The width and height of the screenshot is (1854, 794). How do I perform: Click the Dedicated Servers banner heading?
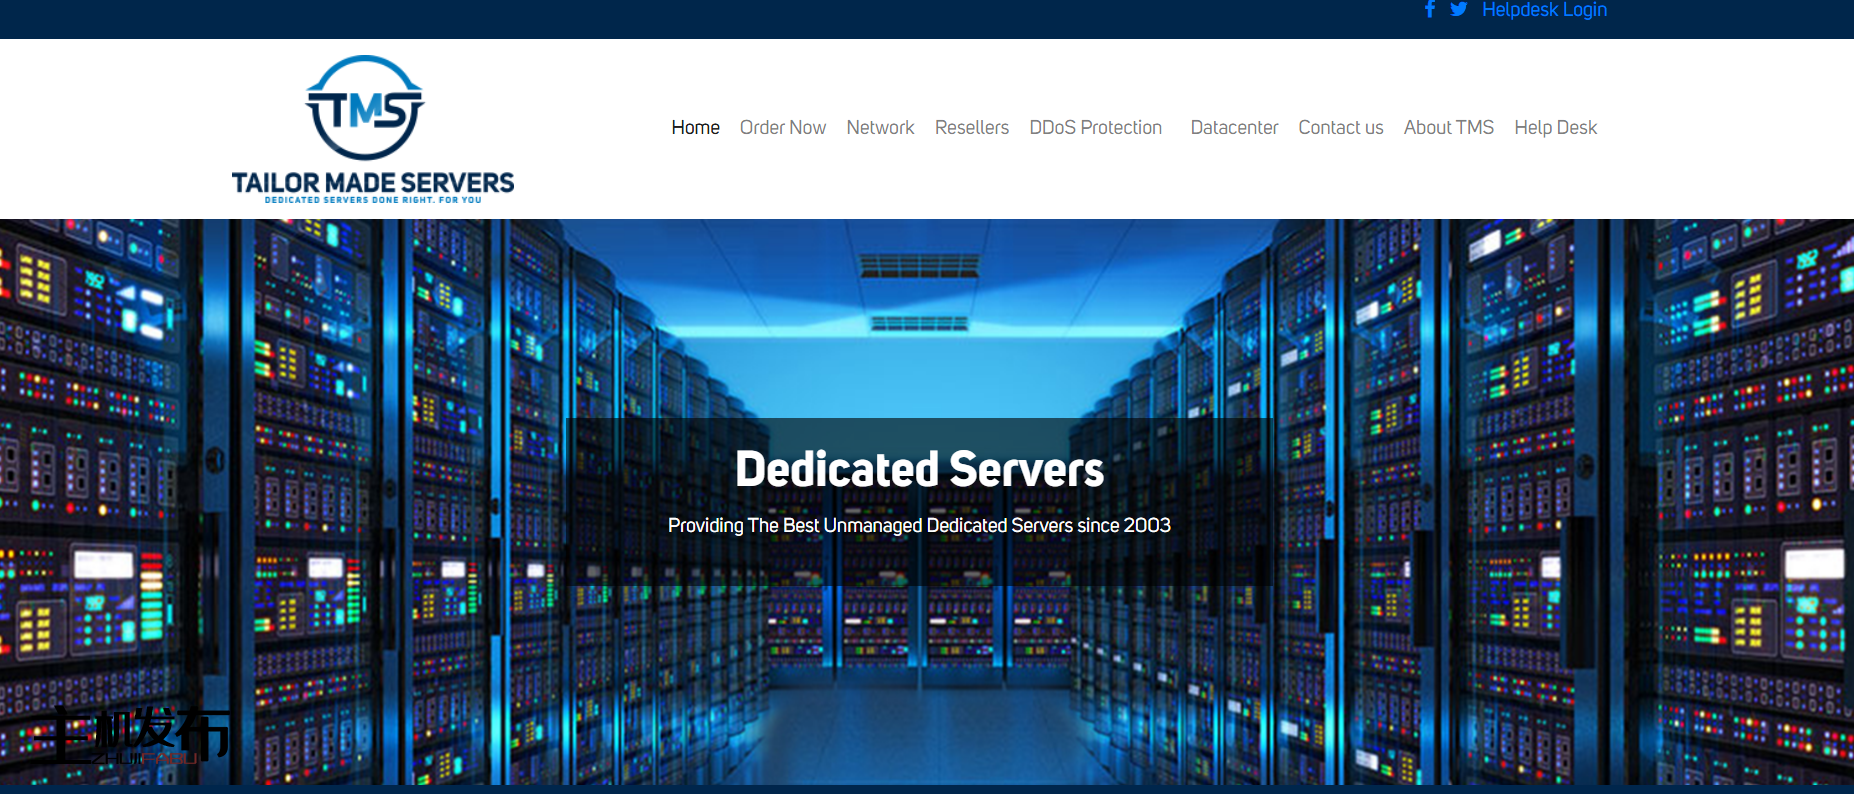(919, 469)
